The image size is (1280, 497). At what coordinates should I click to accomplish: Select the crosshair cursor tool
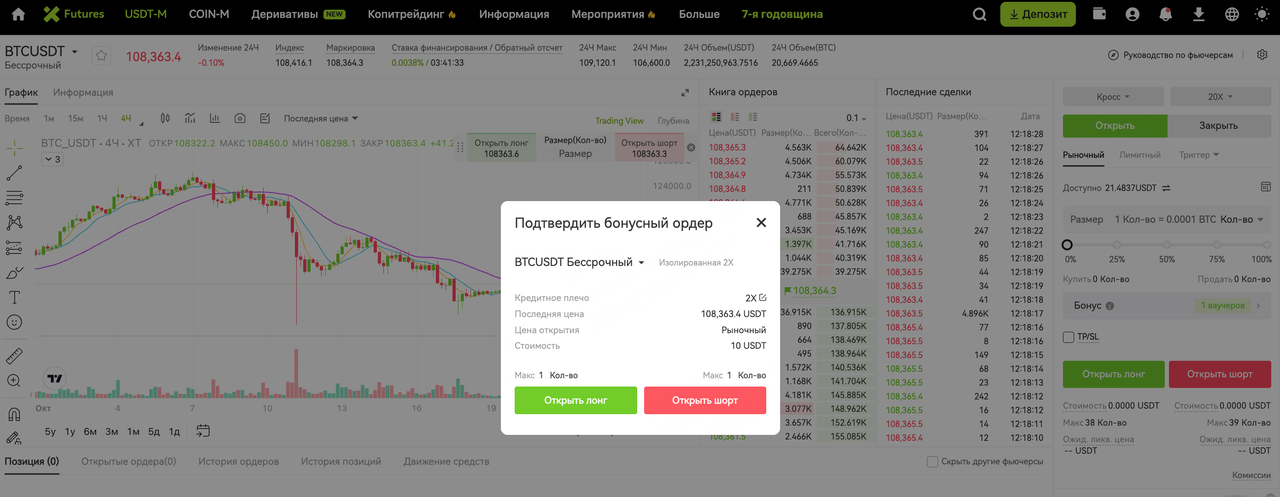coord(14,147)
